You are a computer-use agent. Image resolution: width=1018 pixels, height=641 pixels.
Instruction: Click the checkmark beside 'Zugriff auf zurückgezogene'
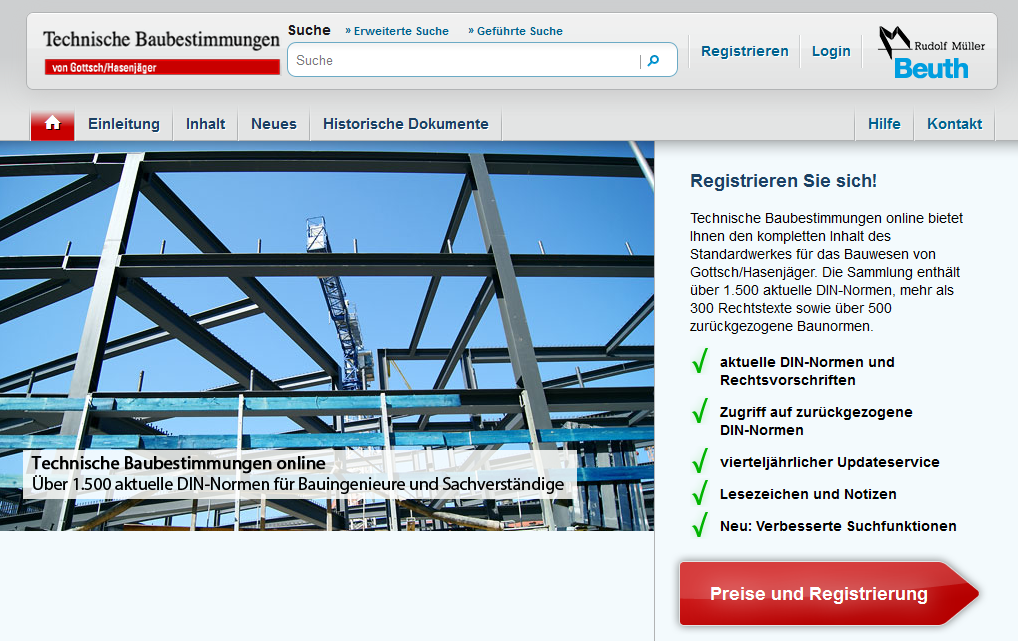700,410
